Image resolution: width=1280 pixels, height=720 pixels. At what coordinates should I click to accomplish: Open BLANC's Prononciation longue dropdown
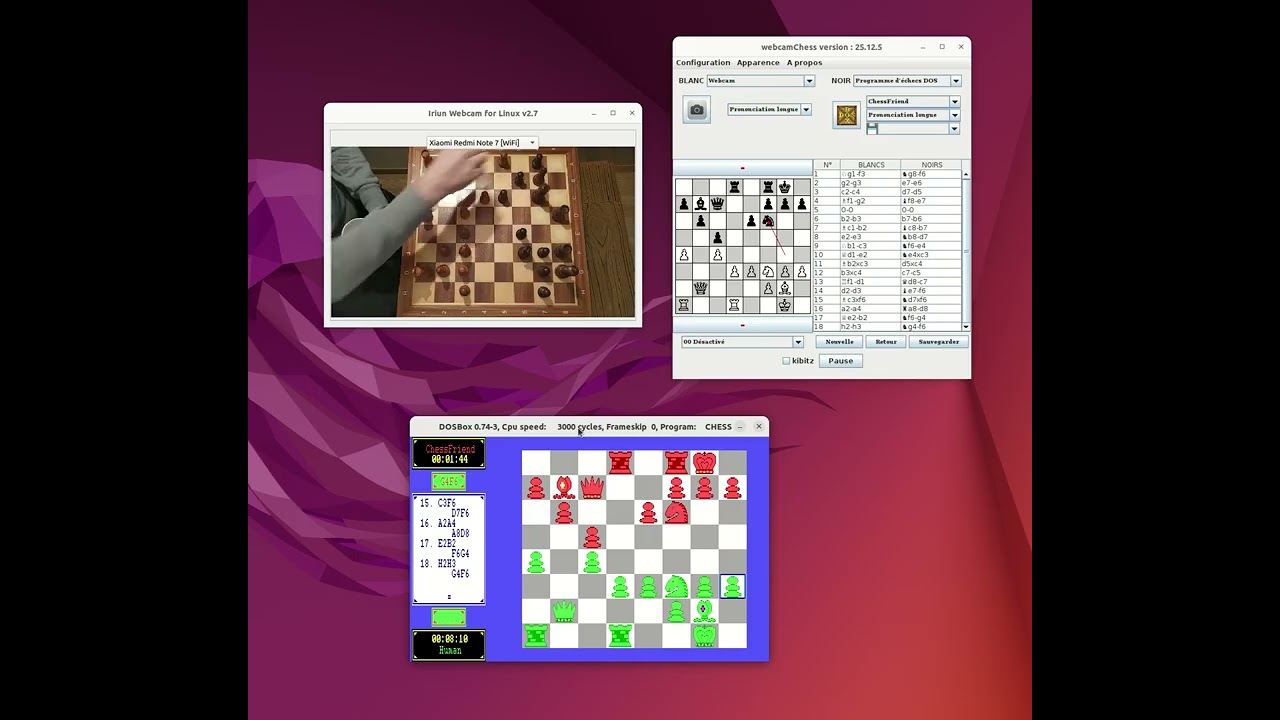tap(769, 109)
